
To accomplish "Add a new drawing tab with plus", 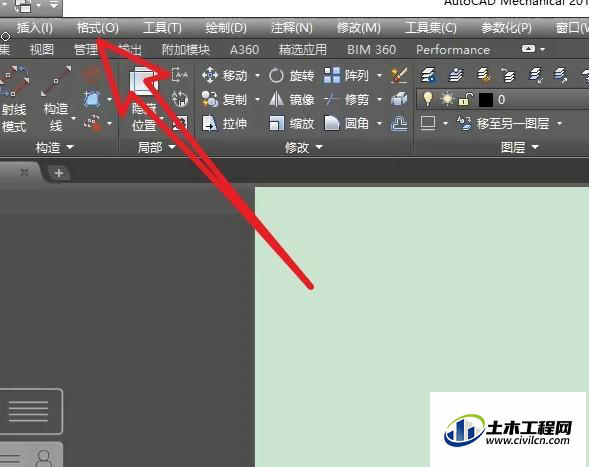I will [x=59, y=173].
